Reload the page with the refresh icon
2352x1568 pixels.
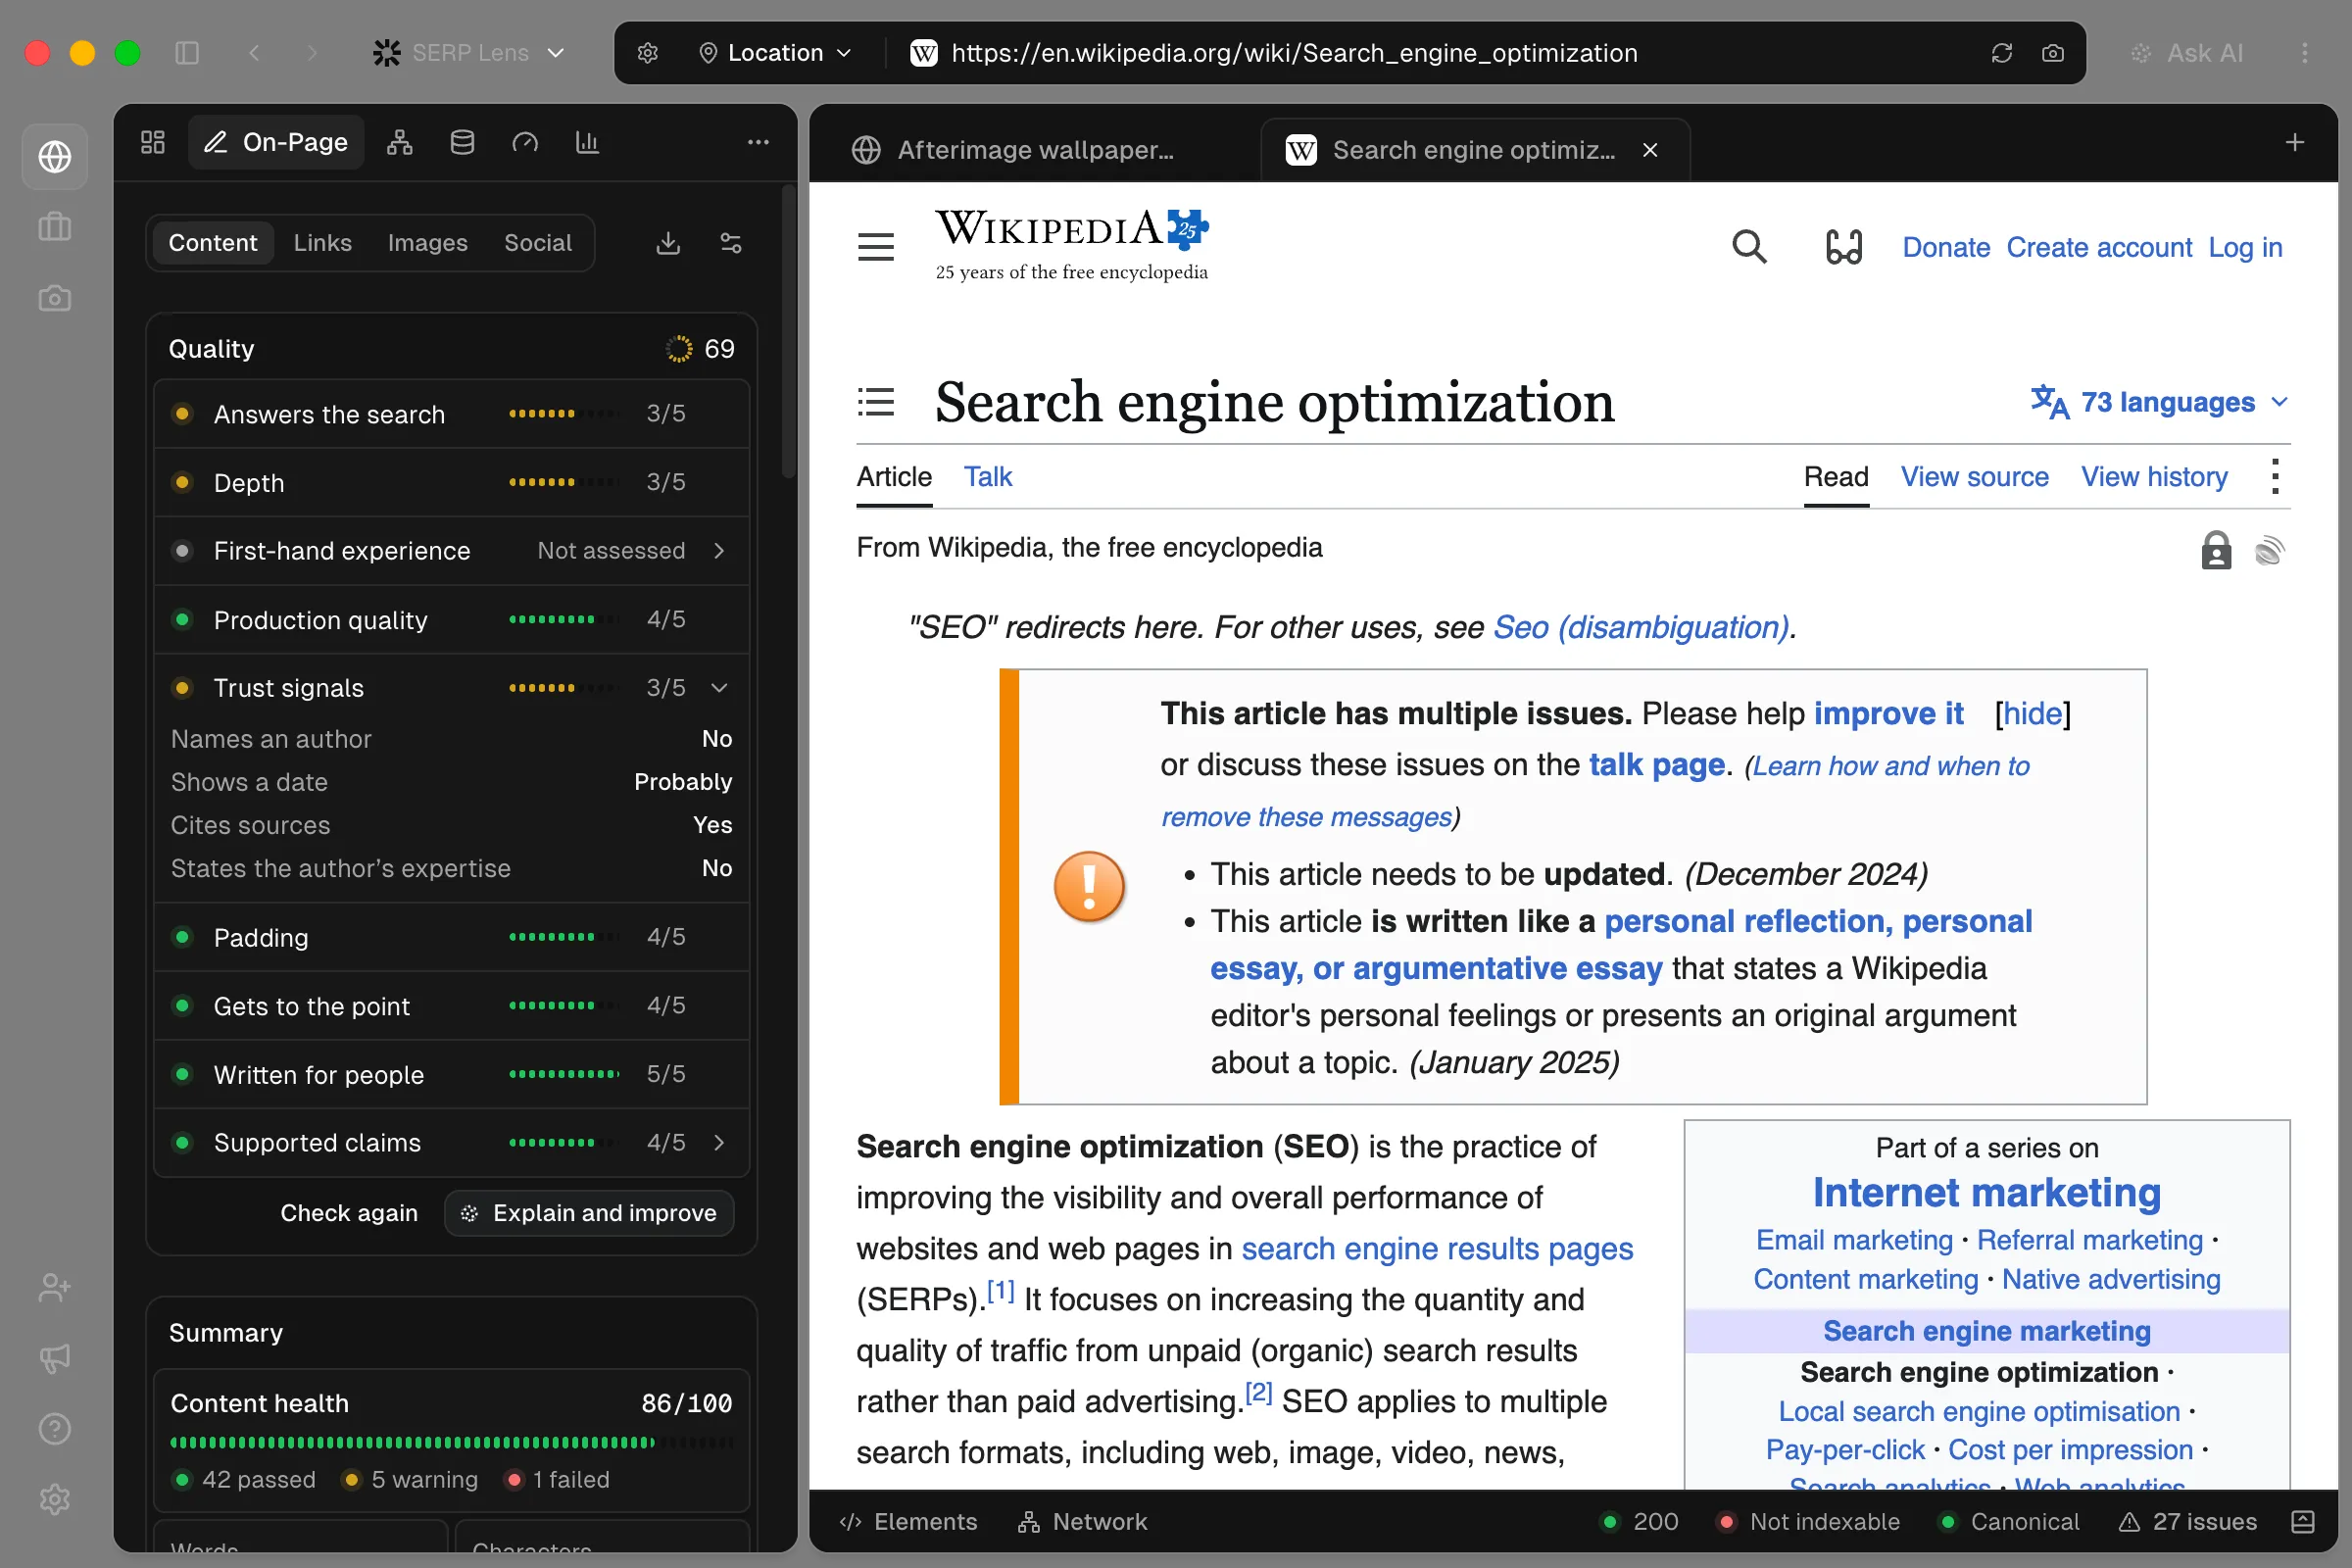point(2001,53)
